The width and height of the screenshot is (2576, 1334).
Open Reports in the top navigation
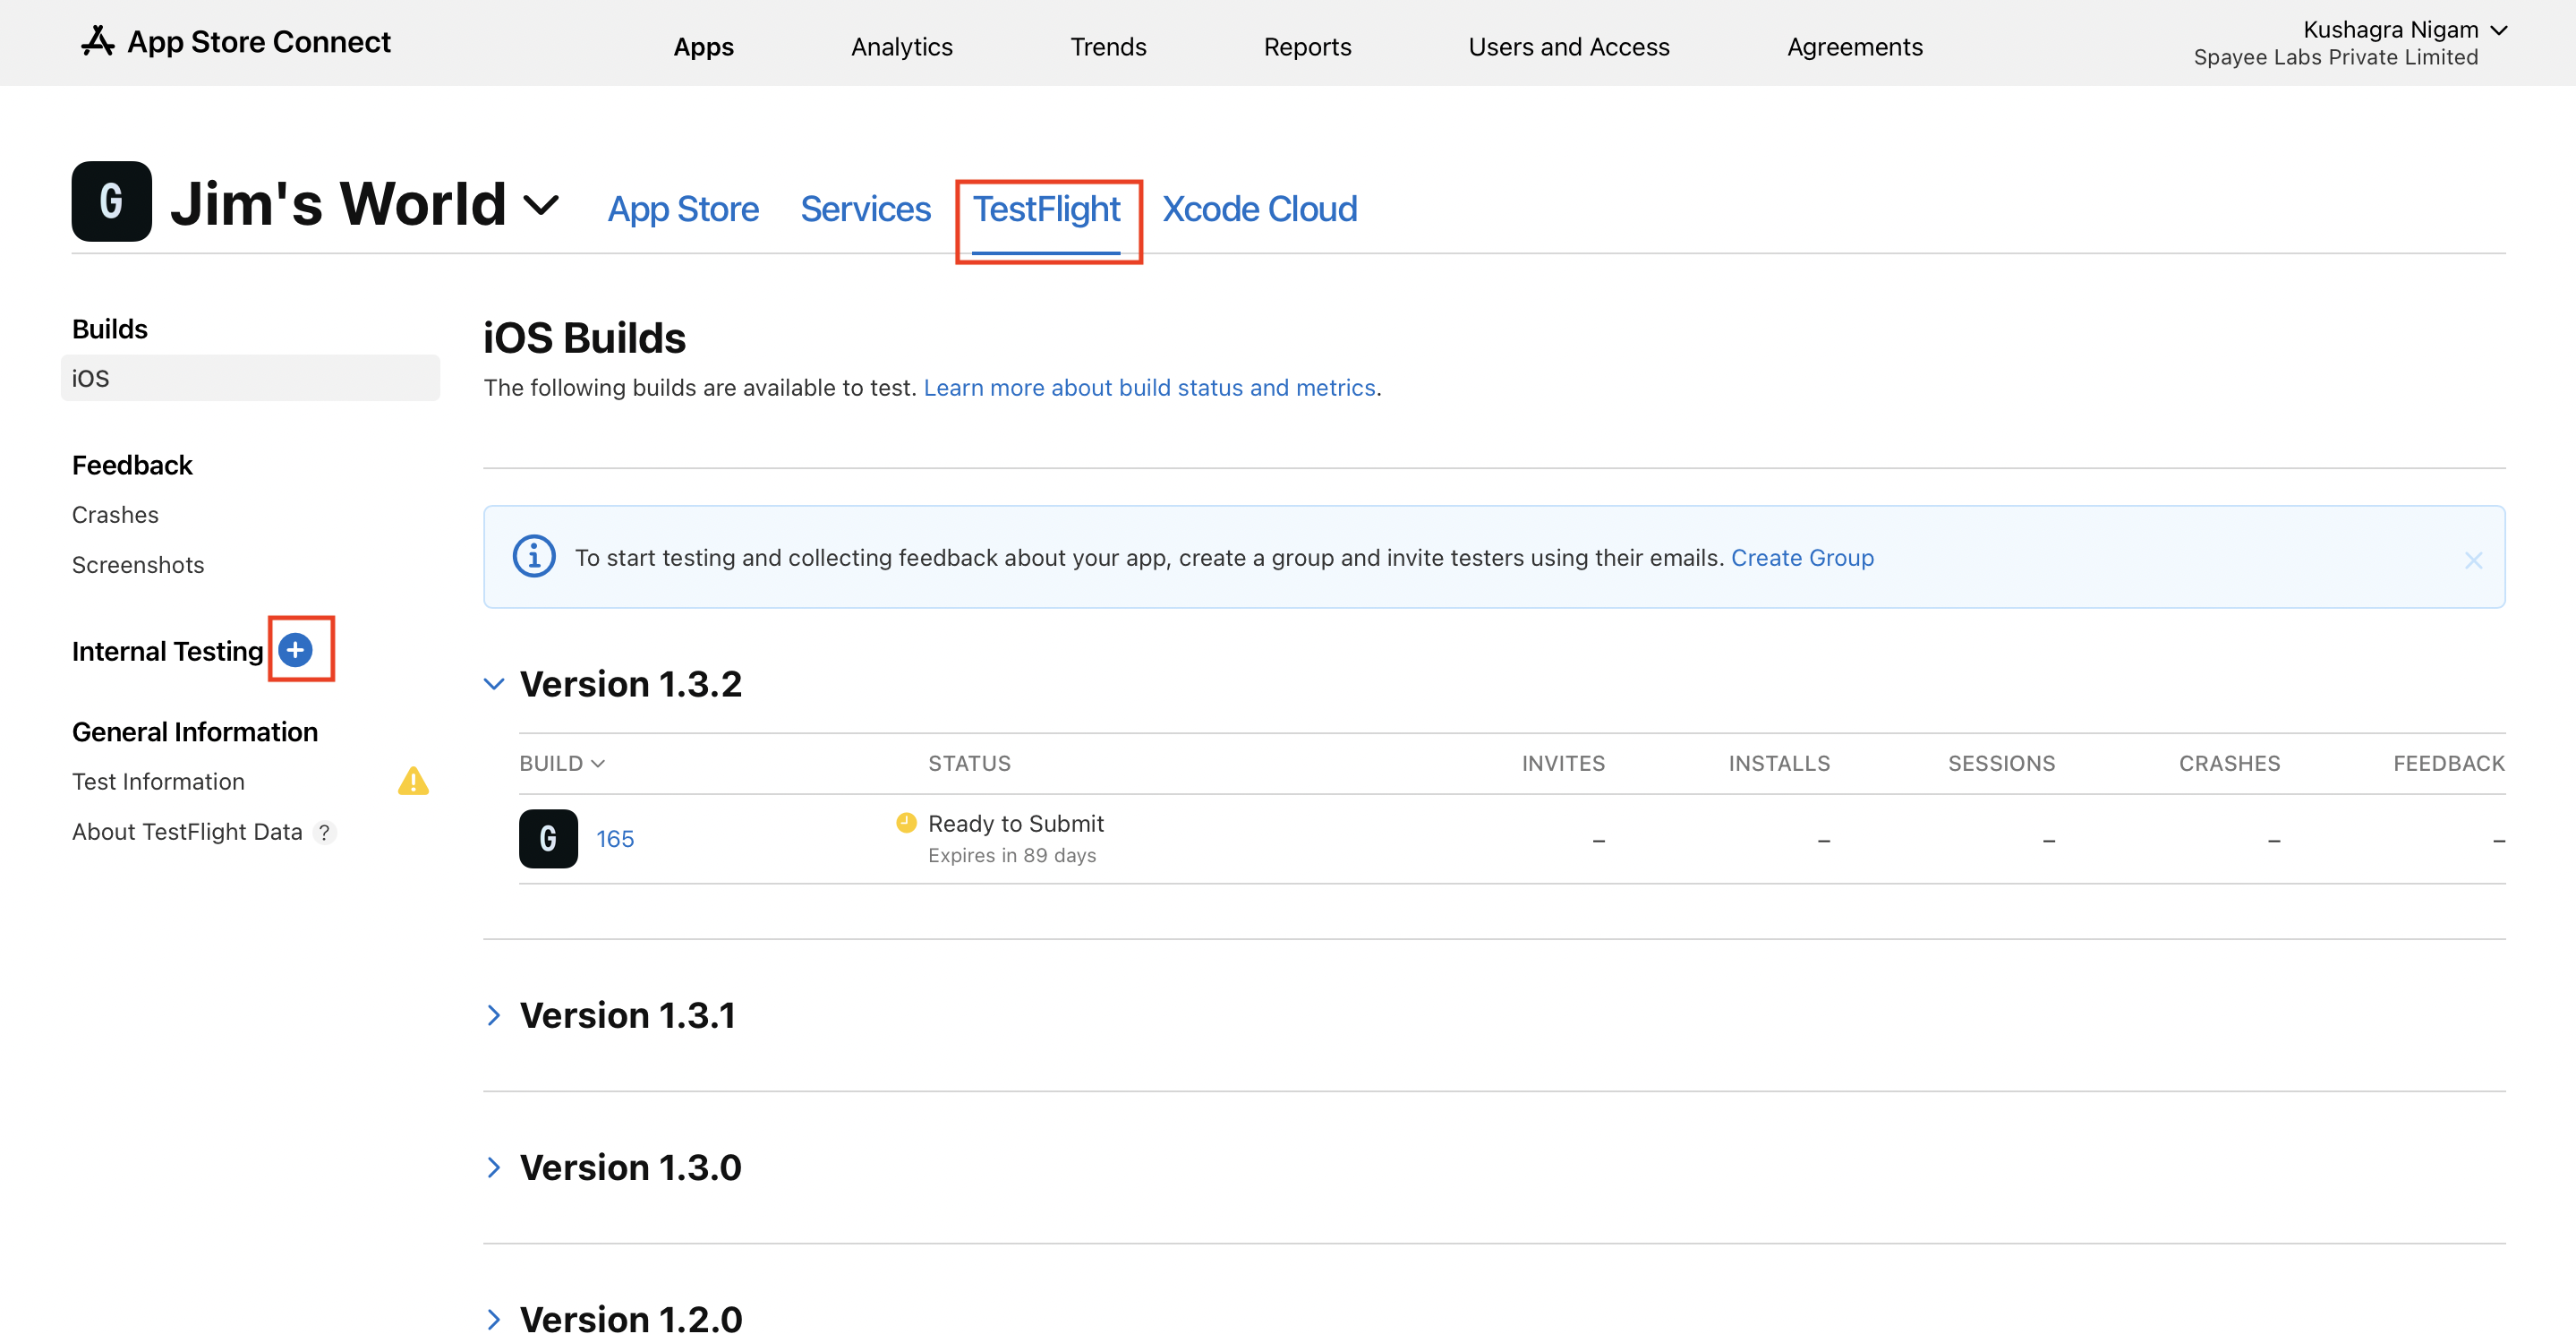click(x=1307, y=47)
